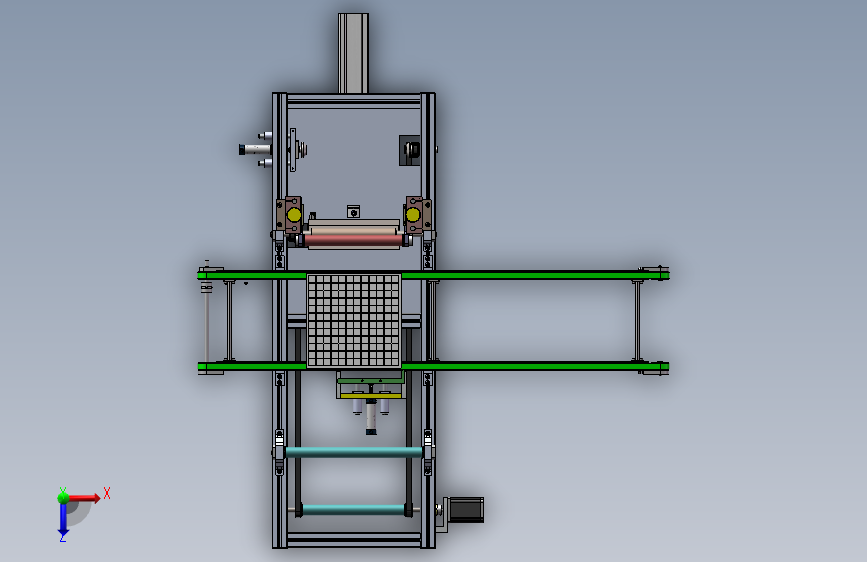
Task: Select the black sensor box on the right frame
Action: pos(410,150)
